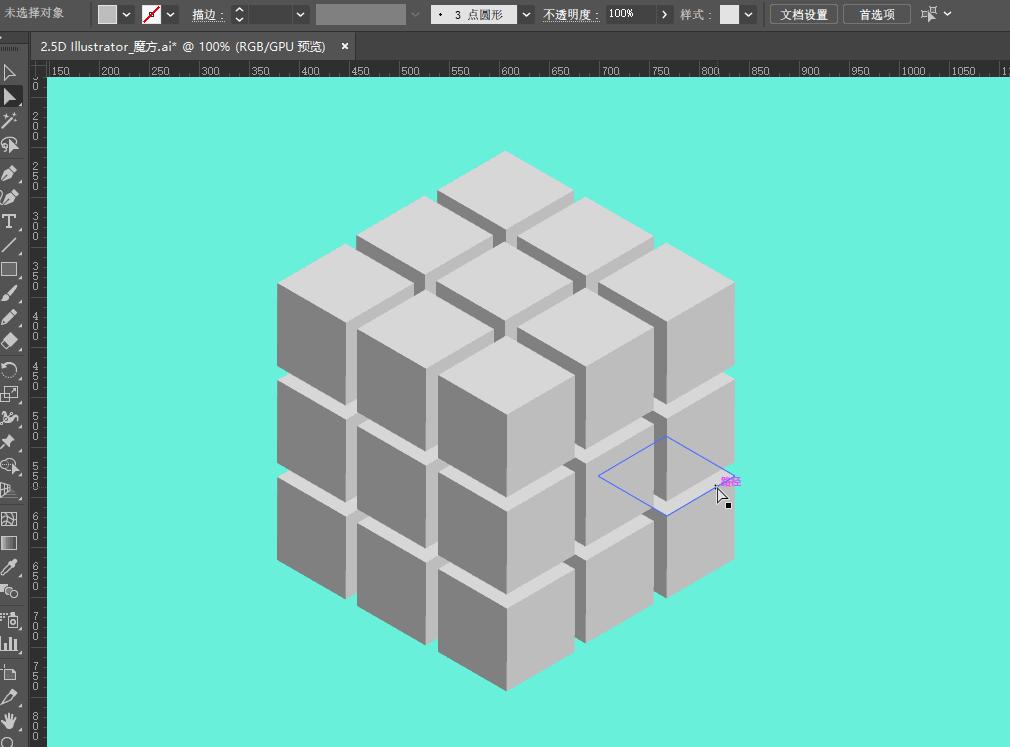1010x747 pixels.
Task: Select the Type tool
Action: tap(10, 221)
